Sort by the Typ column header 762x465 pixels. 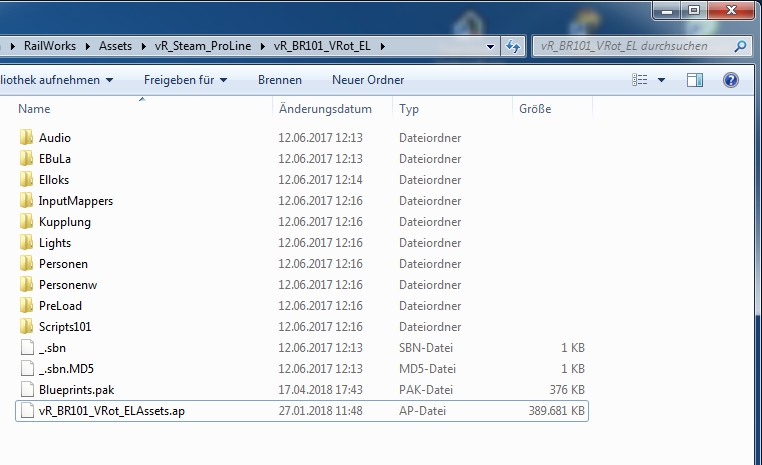(409, 109)
